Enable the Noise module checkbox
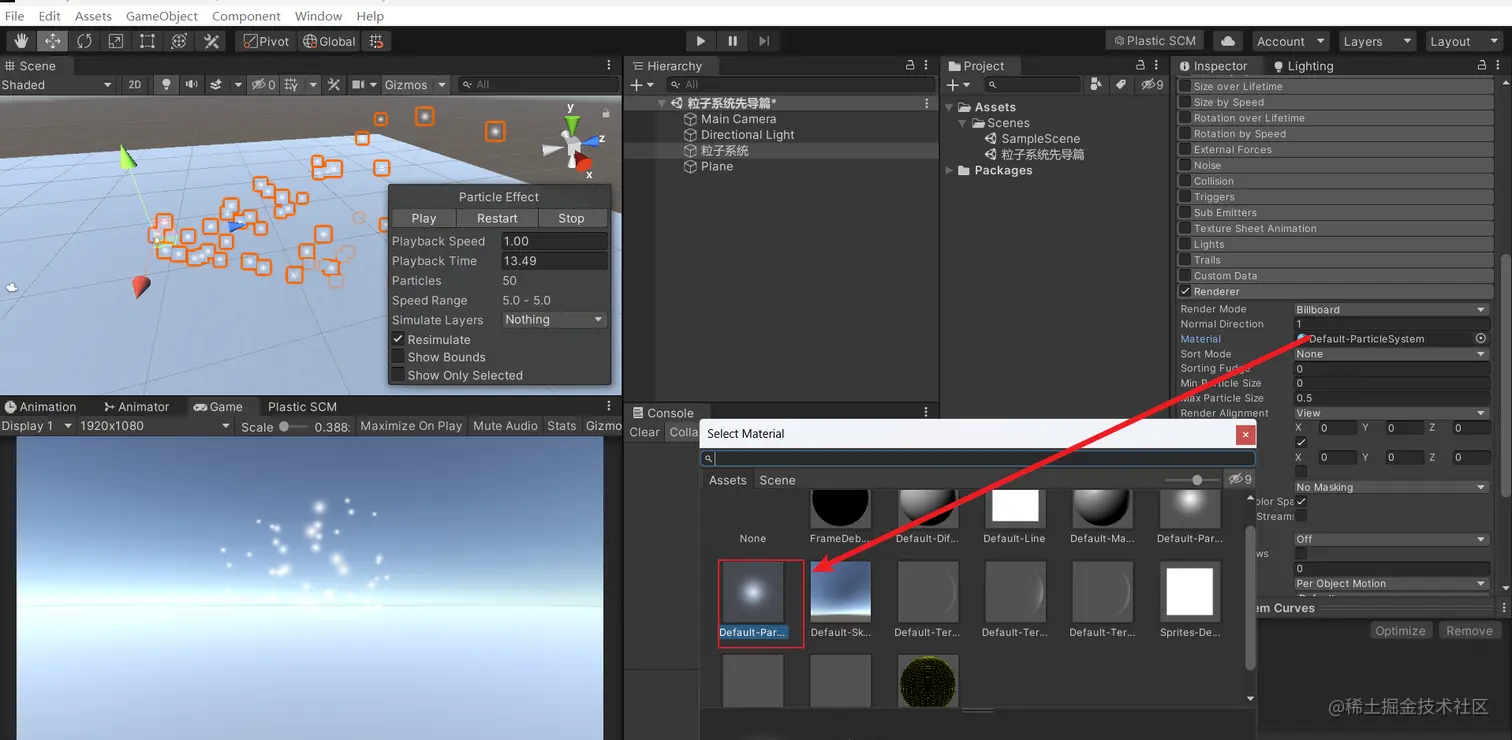Viewport: 1512px width, 740px height. coord(1185,165)
